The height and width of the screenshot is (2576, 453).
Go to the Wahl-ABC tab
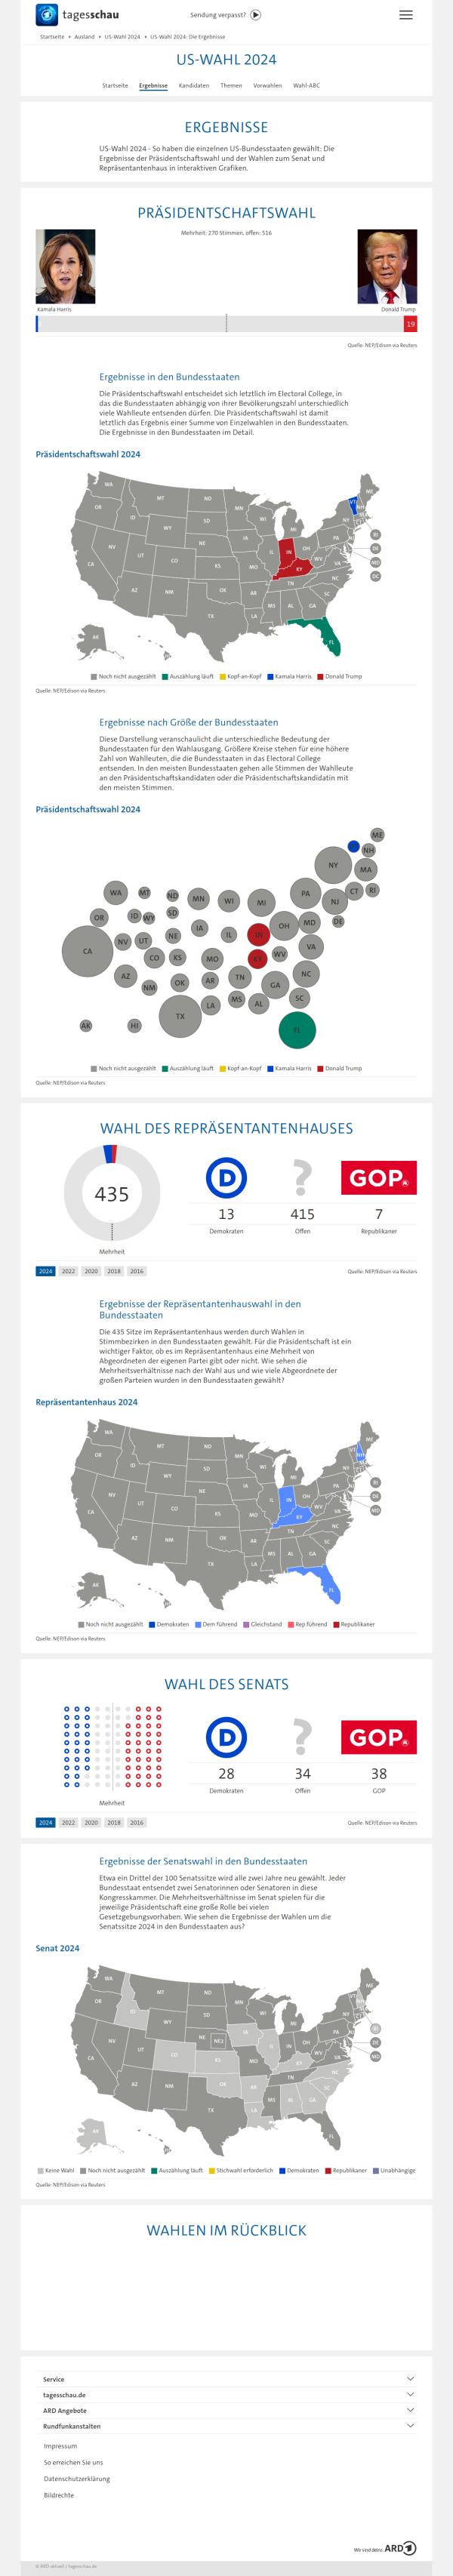(306, 86)
